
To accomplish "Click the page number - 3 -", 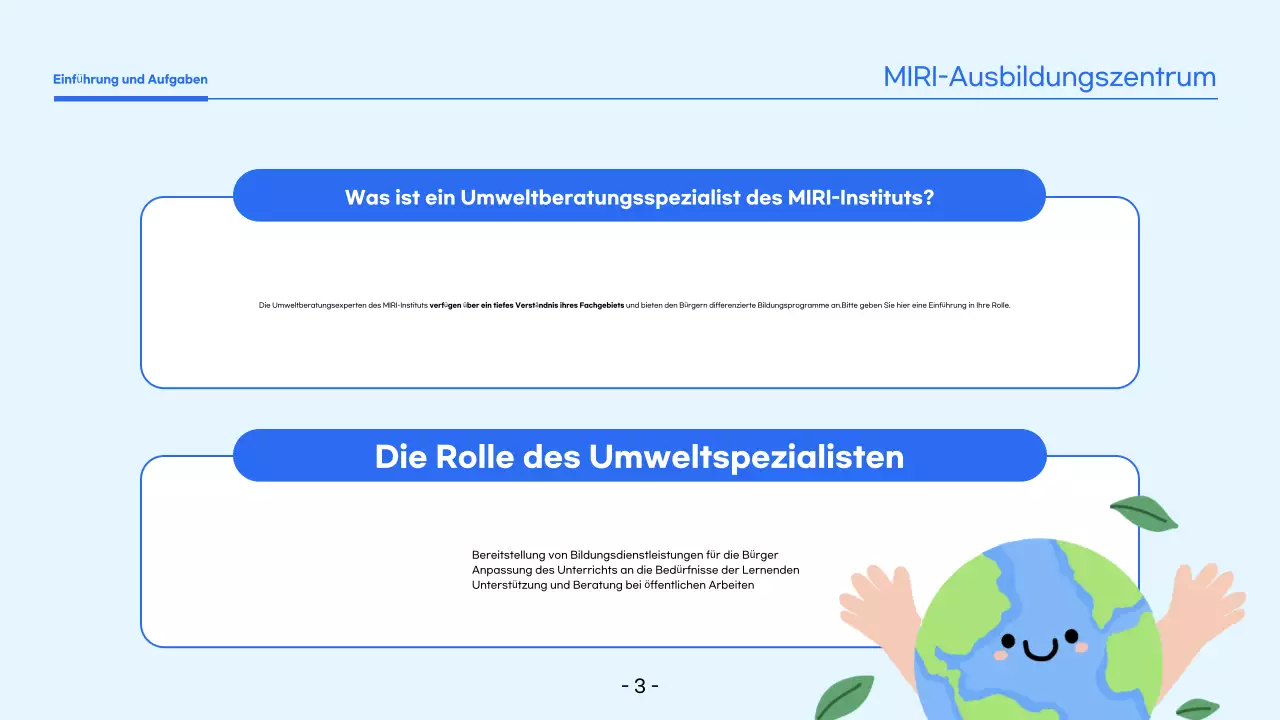I will click(640, 685).
